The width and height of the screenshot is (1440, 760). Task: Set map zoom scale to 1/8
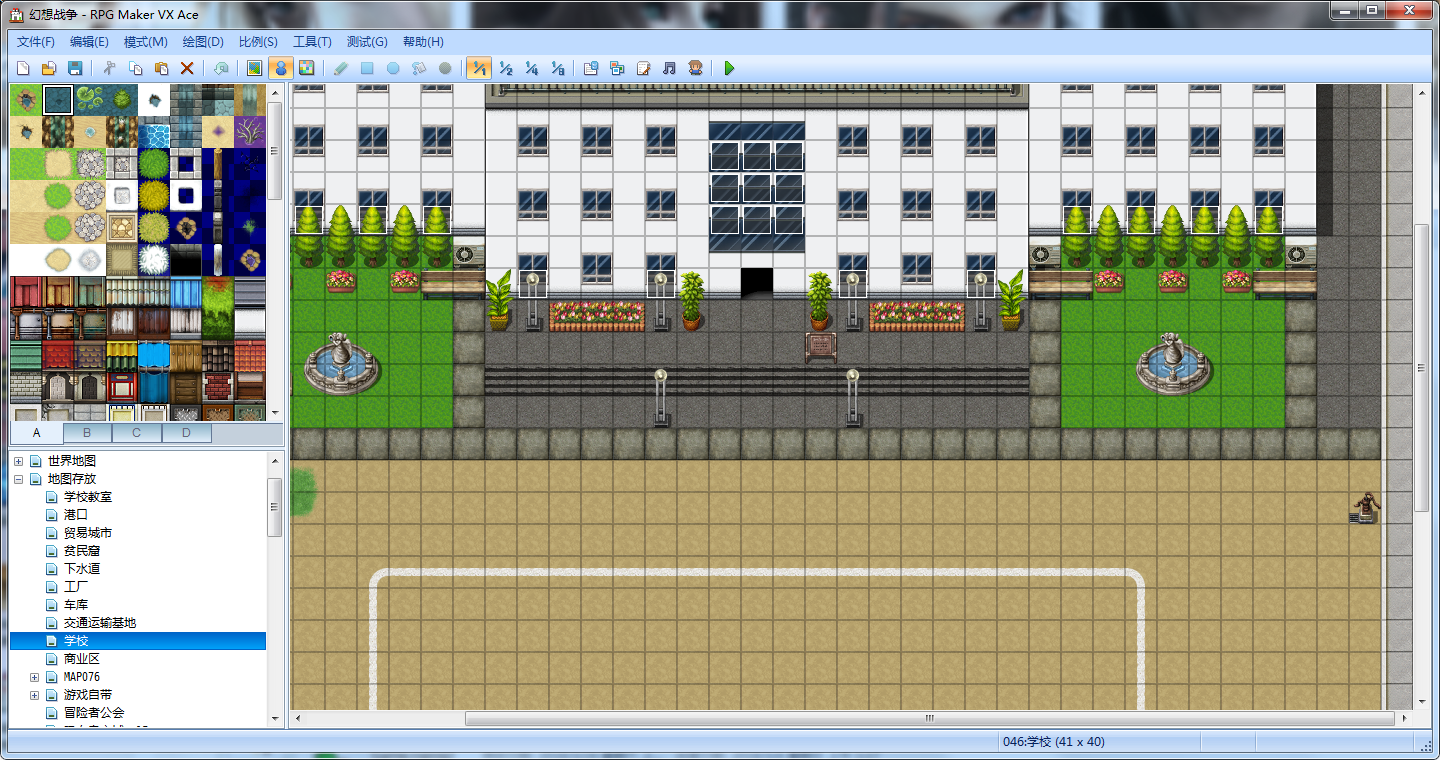[x=557, y=68]
